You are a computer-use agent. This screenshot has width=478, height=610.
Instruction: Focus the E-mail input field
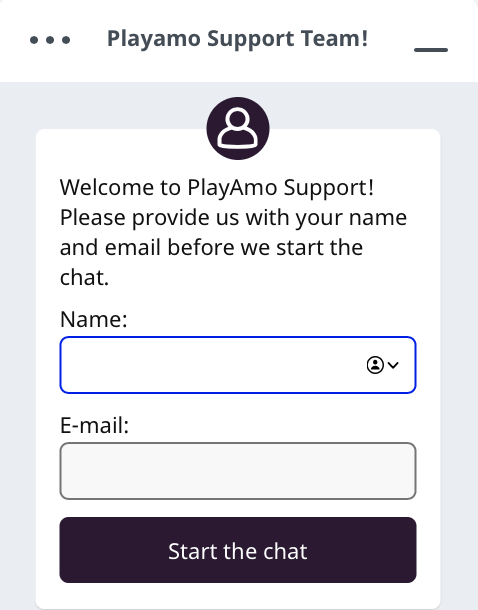pyautogui.click(x=238, y=471)
